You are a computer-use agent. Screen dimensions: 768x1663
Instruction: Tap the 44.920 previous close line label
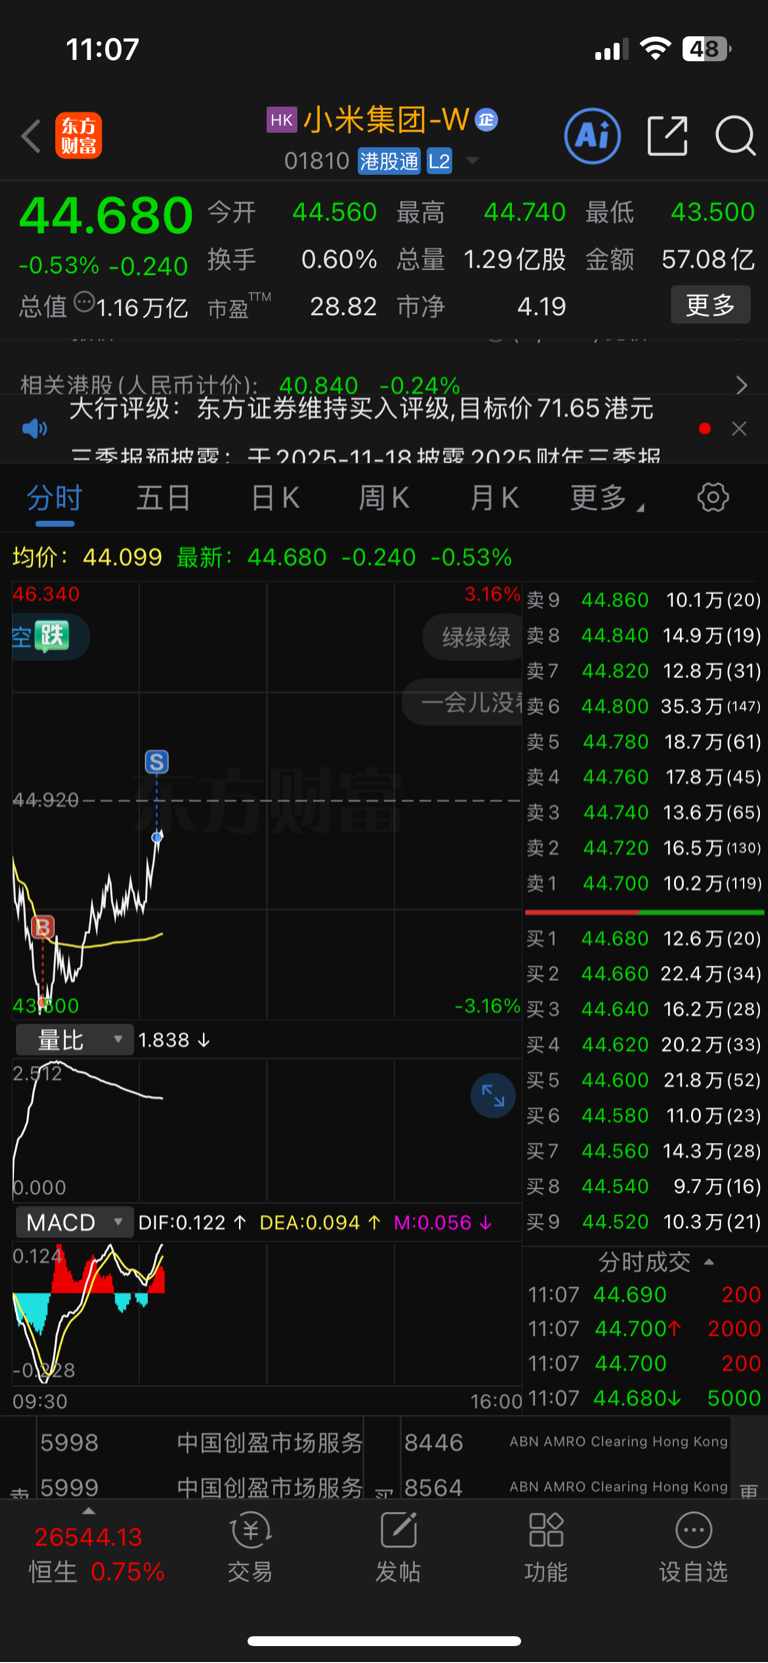coord(45,800)
